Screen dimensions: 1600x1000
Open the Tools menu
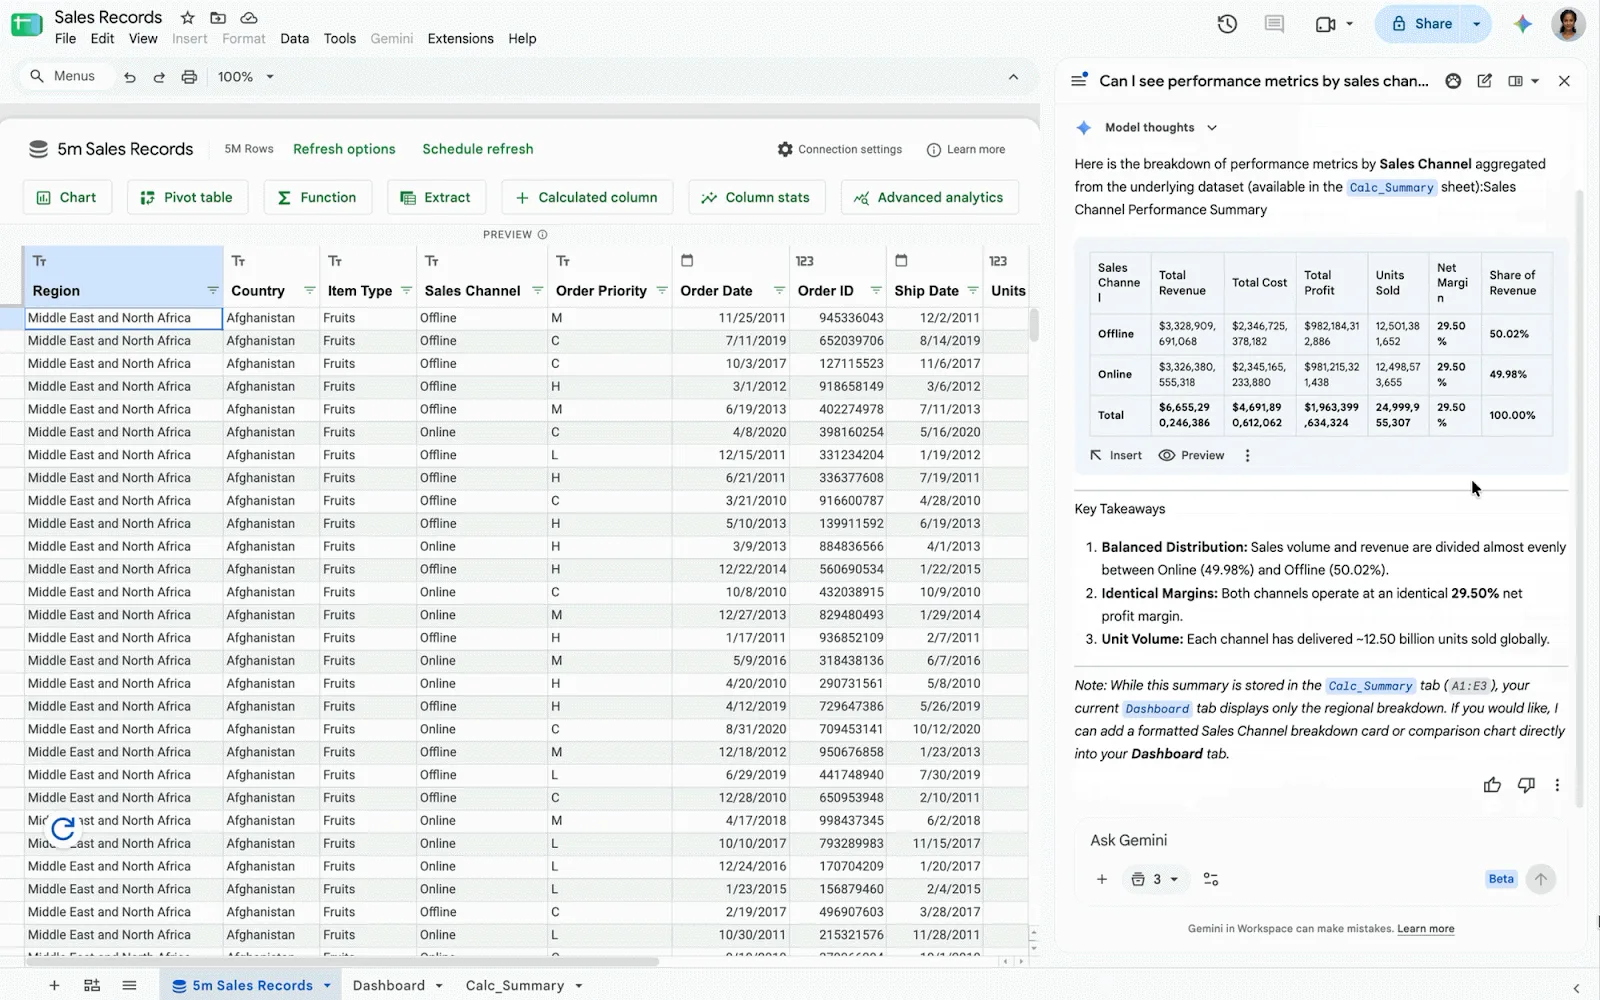[x=340, y=39]
